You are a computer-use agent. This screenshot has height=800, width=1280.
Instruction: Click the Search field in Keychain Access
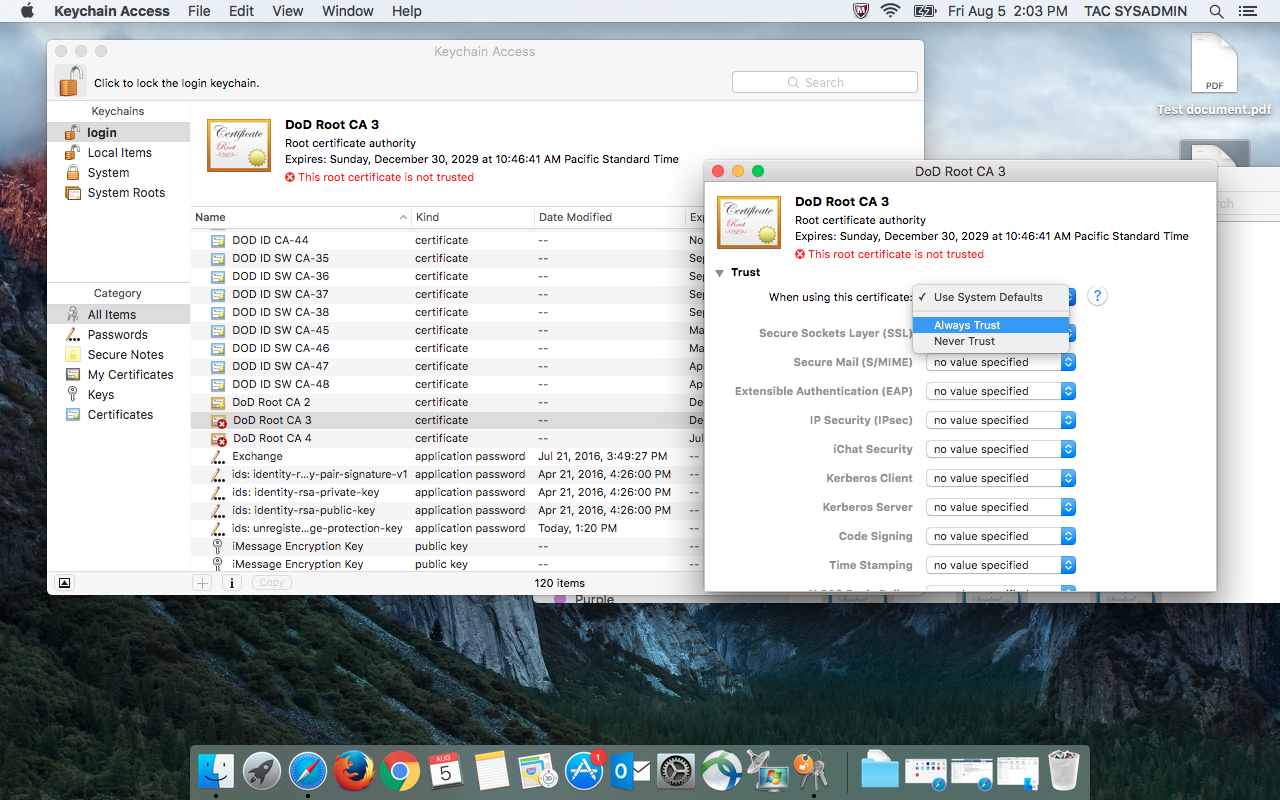tap(825, 82)
